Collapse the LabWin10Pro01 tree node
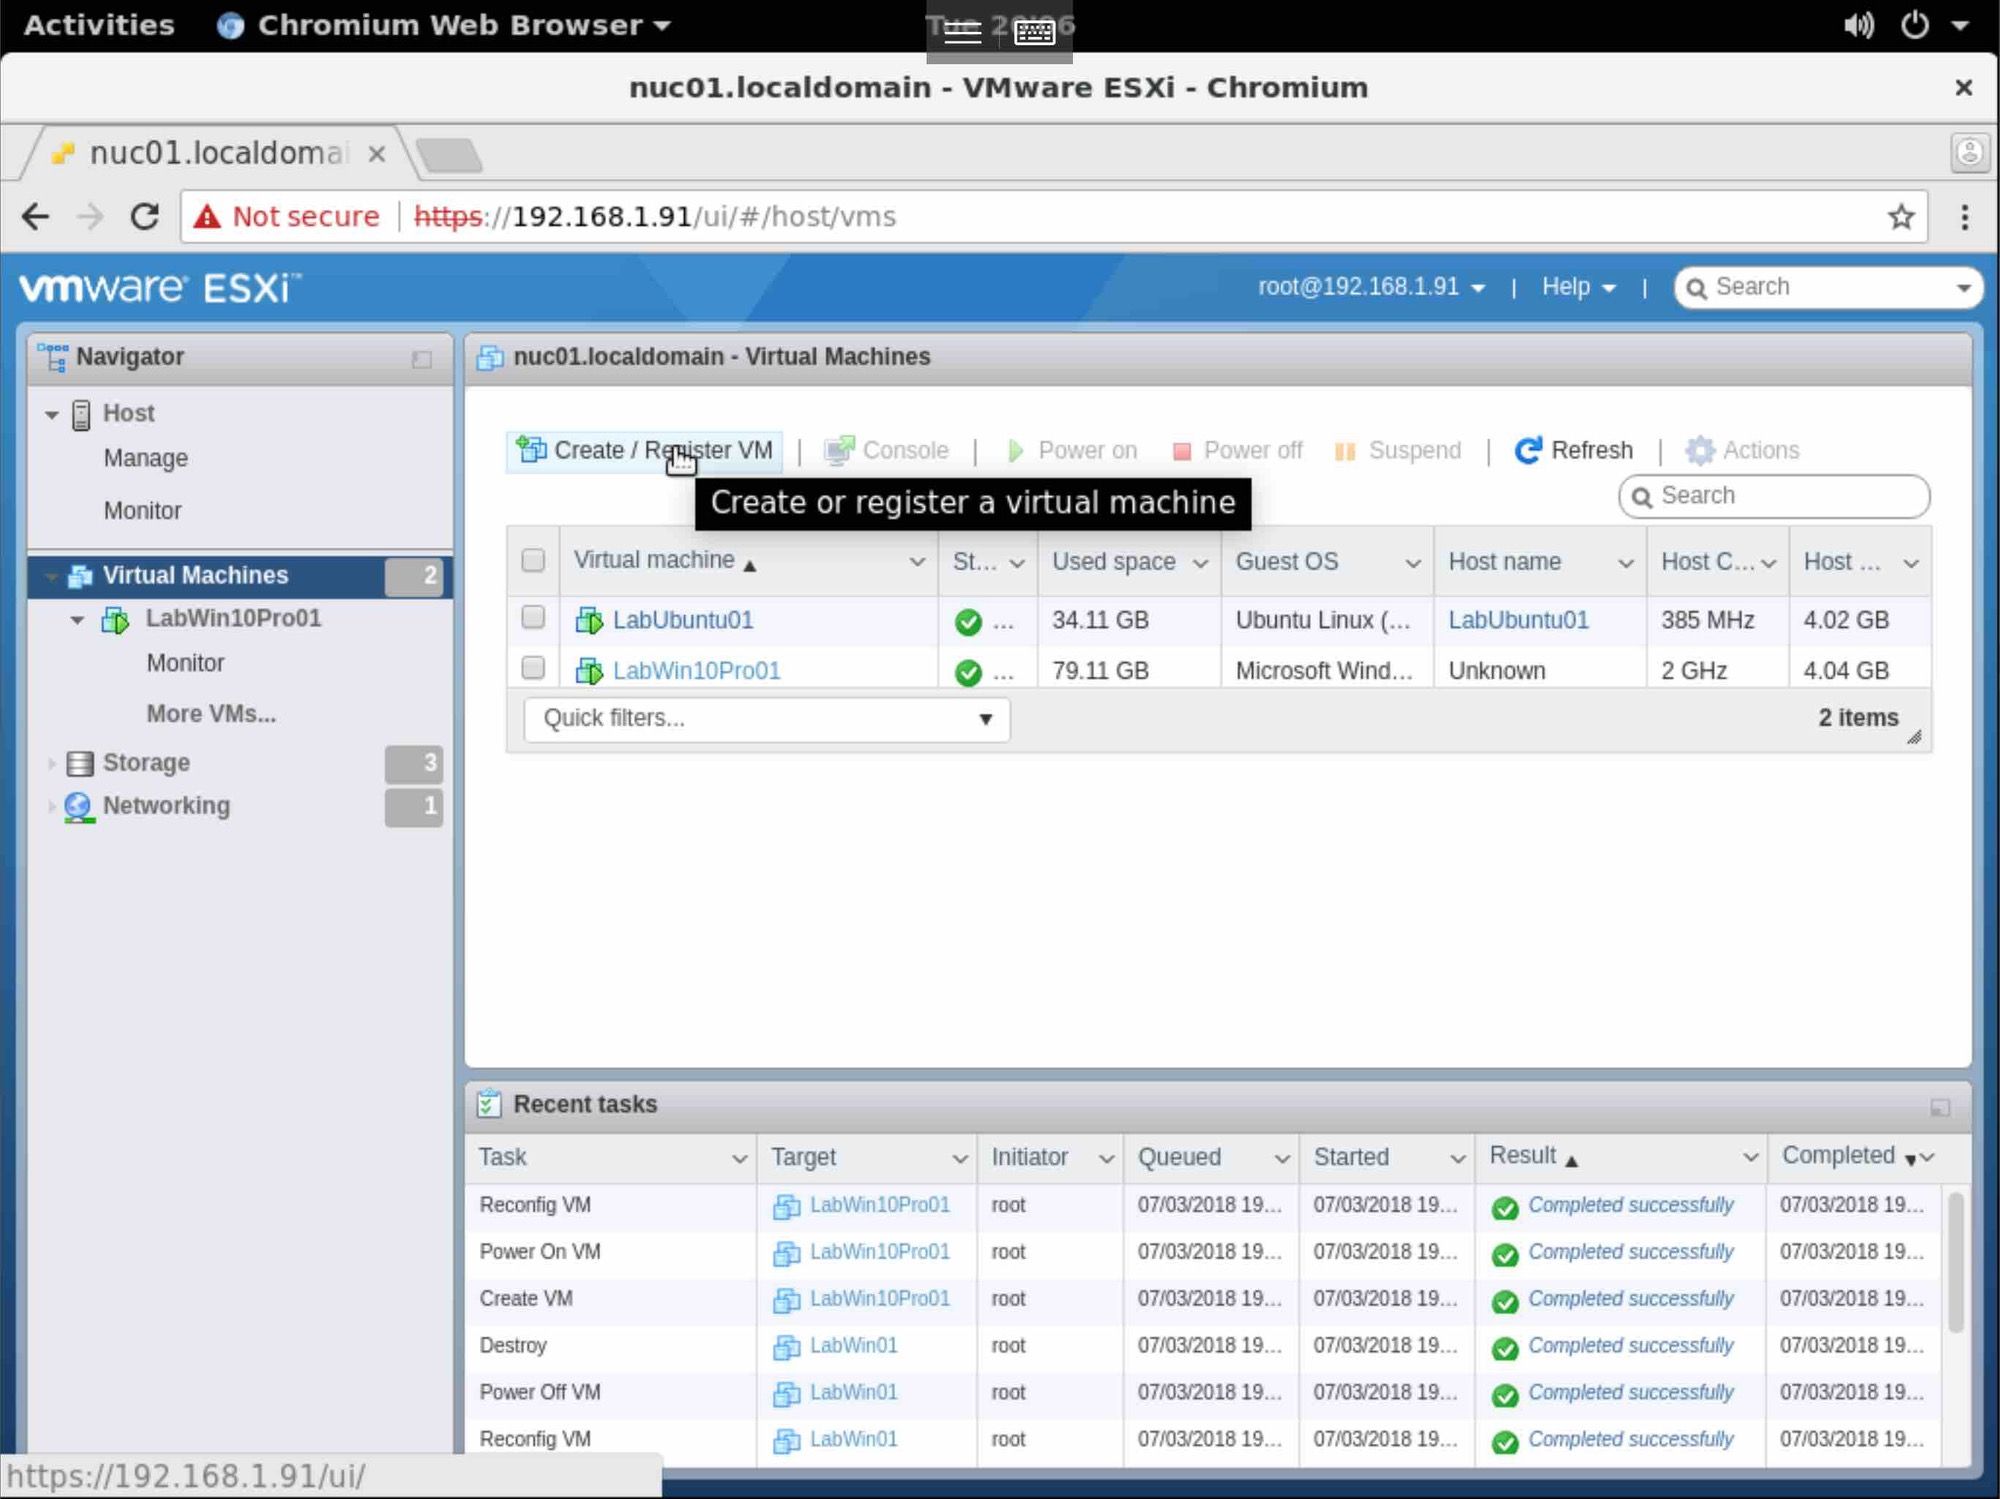 (x=77, y=620)
